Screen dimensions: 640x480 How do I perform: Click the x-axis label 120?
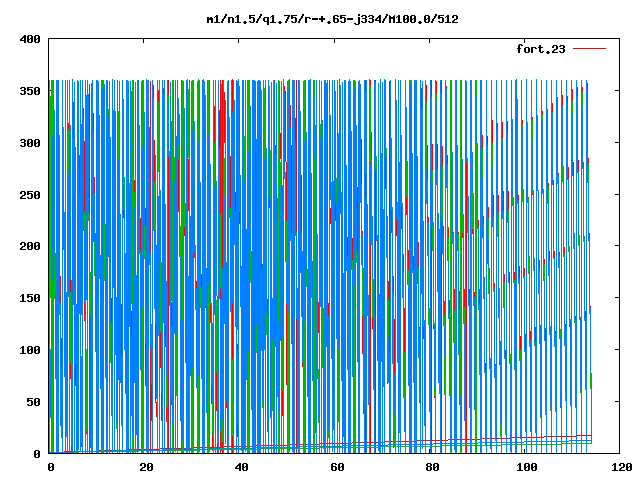pos(622,467)
